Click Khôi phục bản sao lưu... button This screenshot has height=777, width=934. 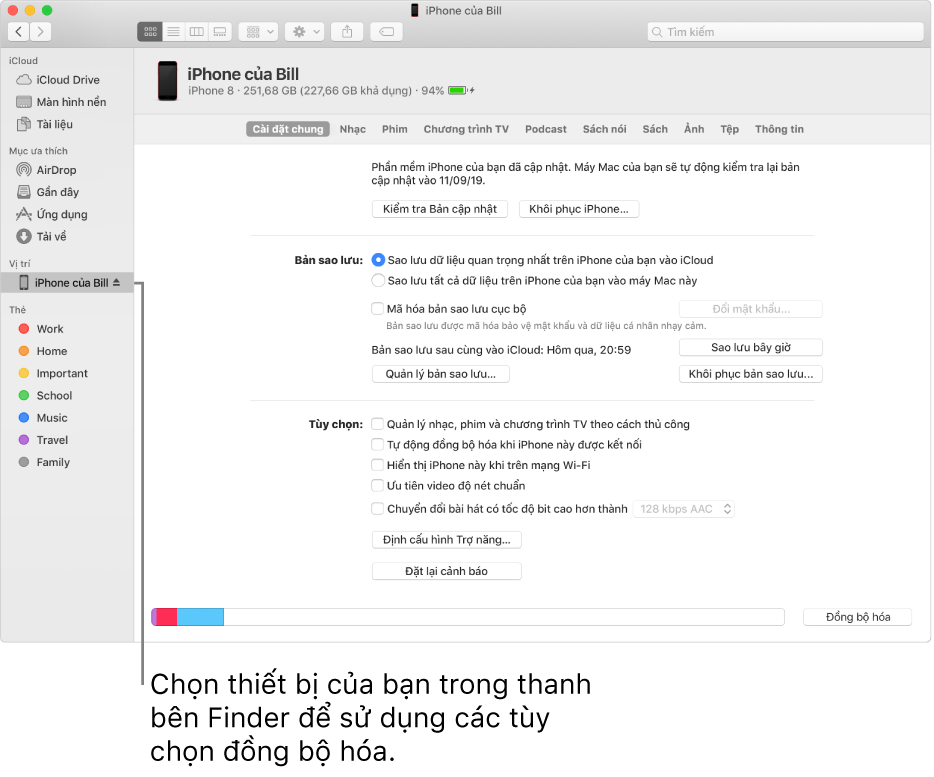[751, 374]
